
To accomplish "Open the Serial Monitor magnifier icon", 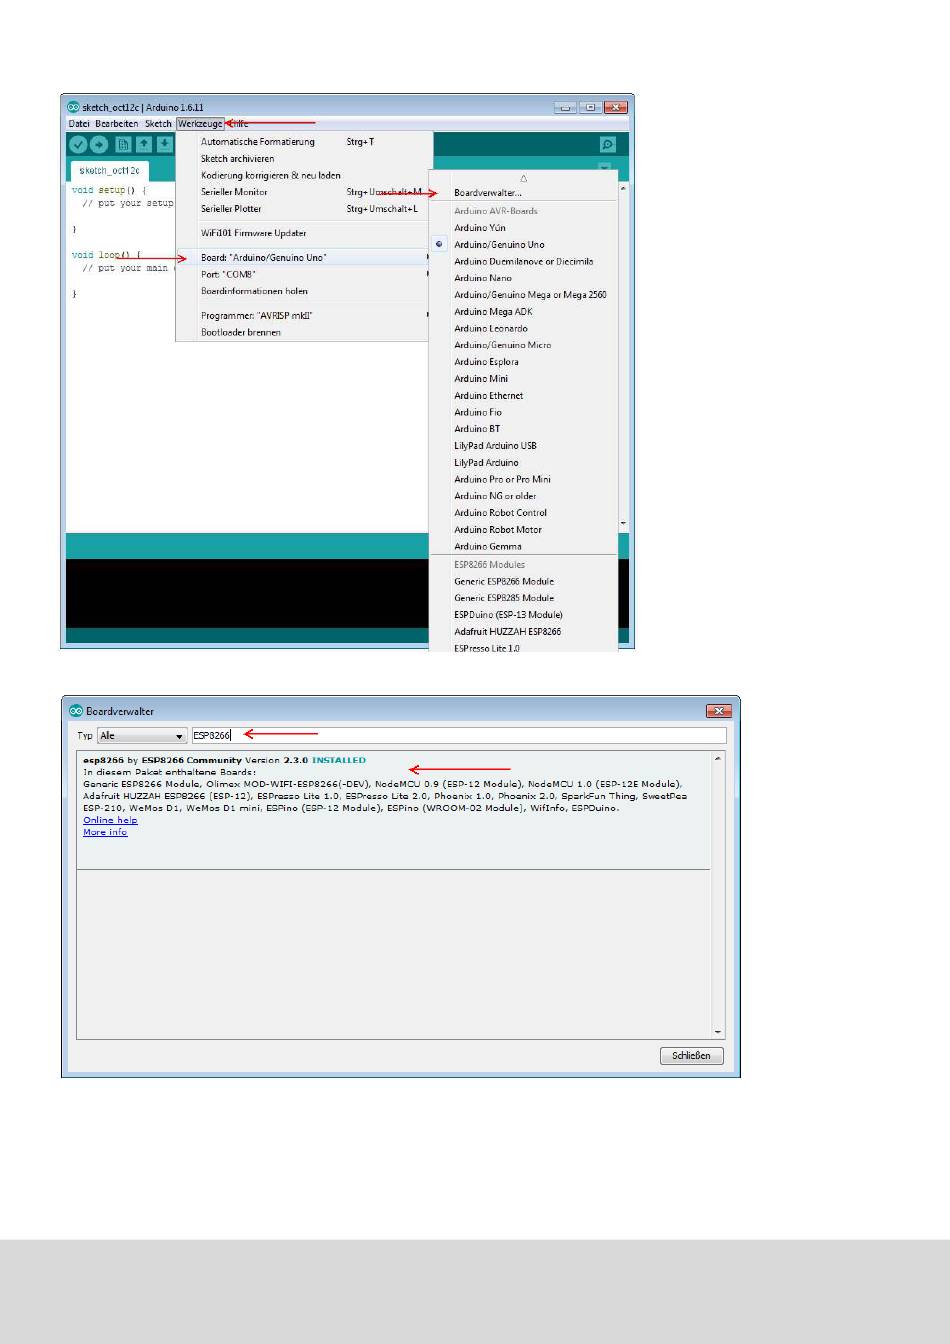I will coord(607,145).
